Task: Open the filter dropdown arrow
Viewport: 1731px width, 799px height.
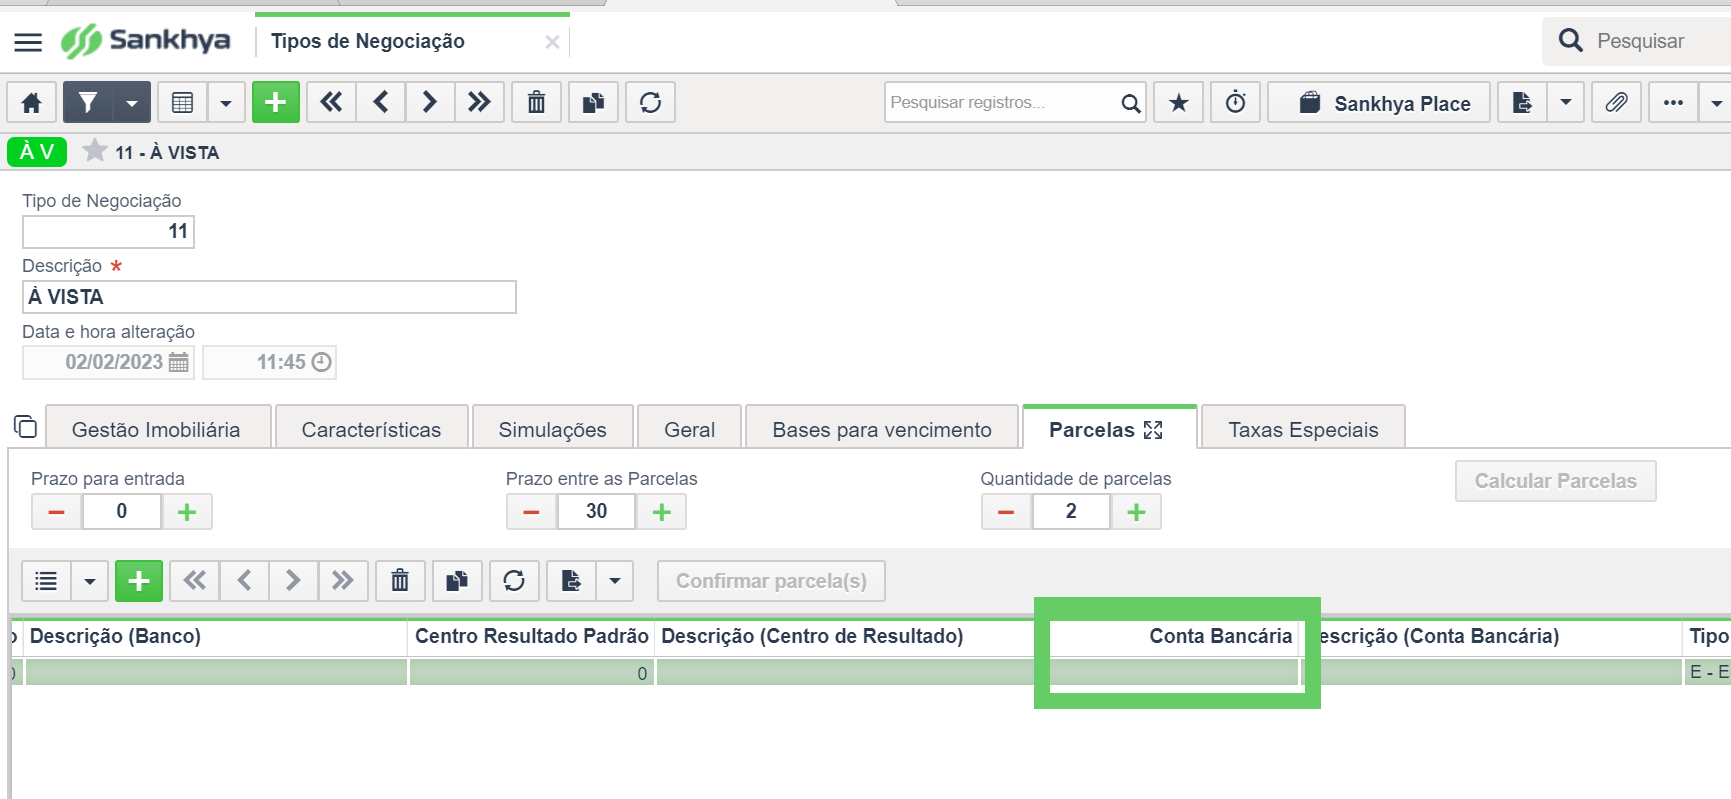Action: [132, 102]
